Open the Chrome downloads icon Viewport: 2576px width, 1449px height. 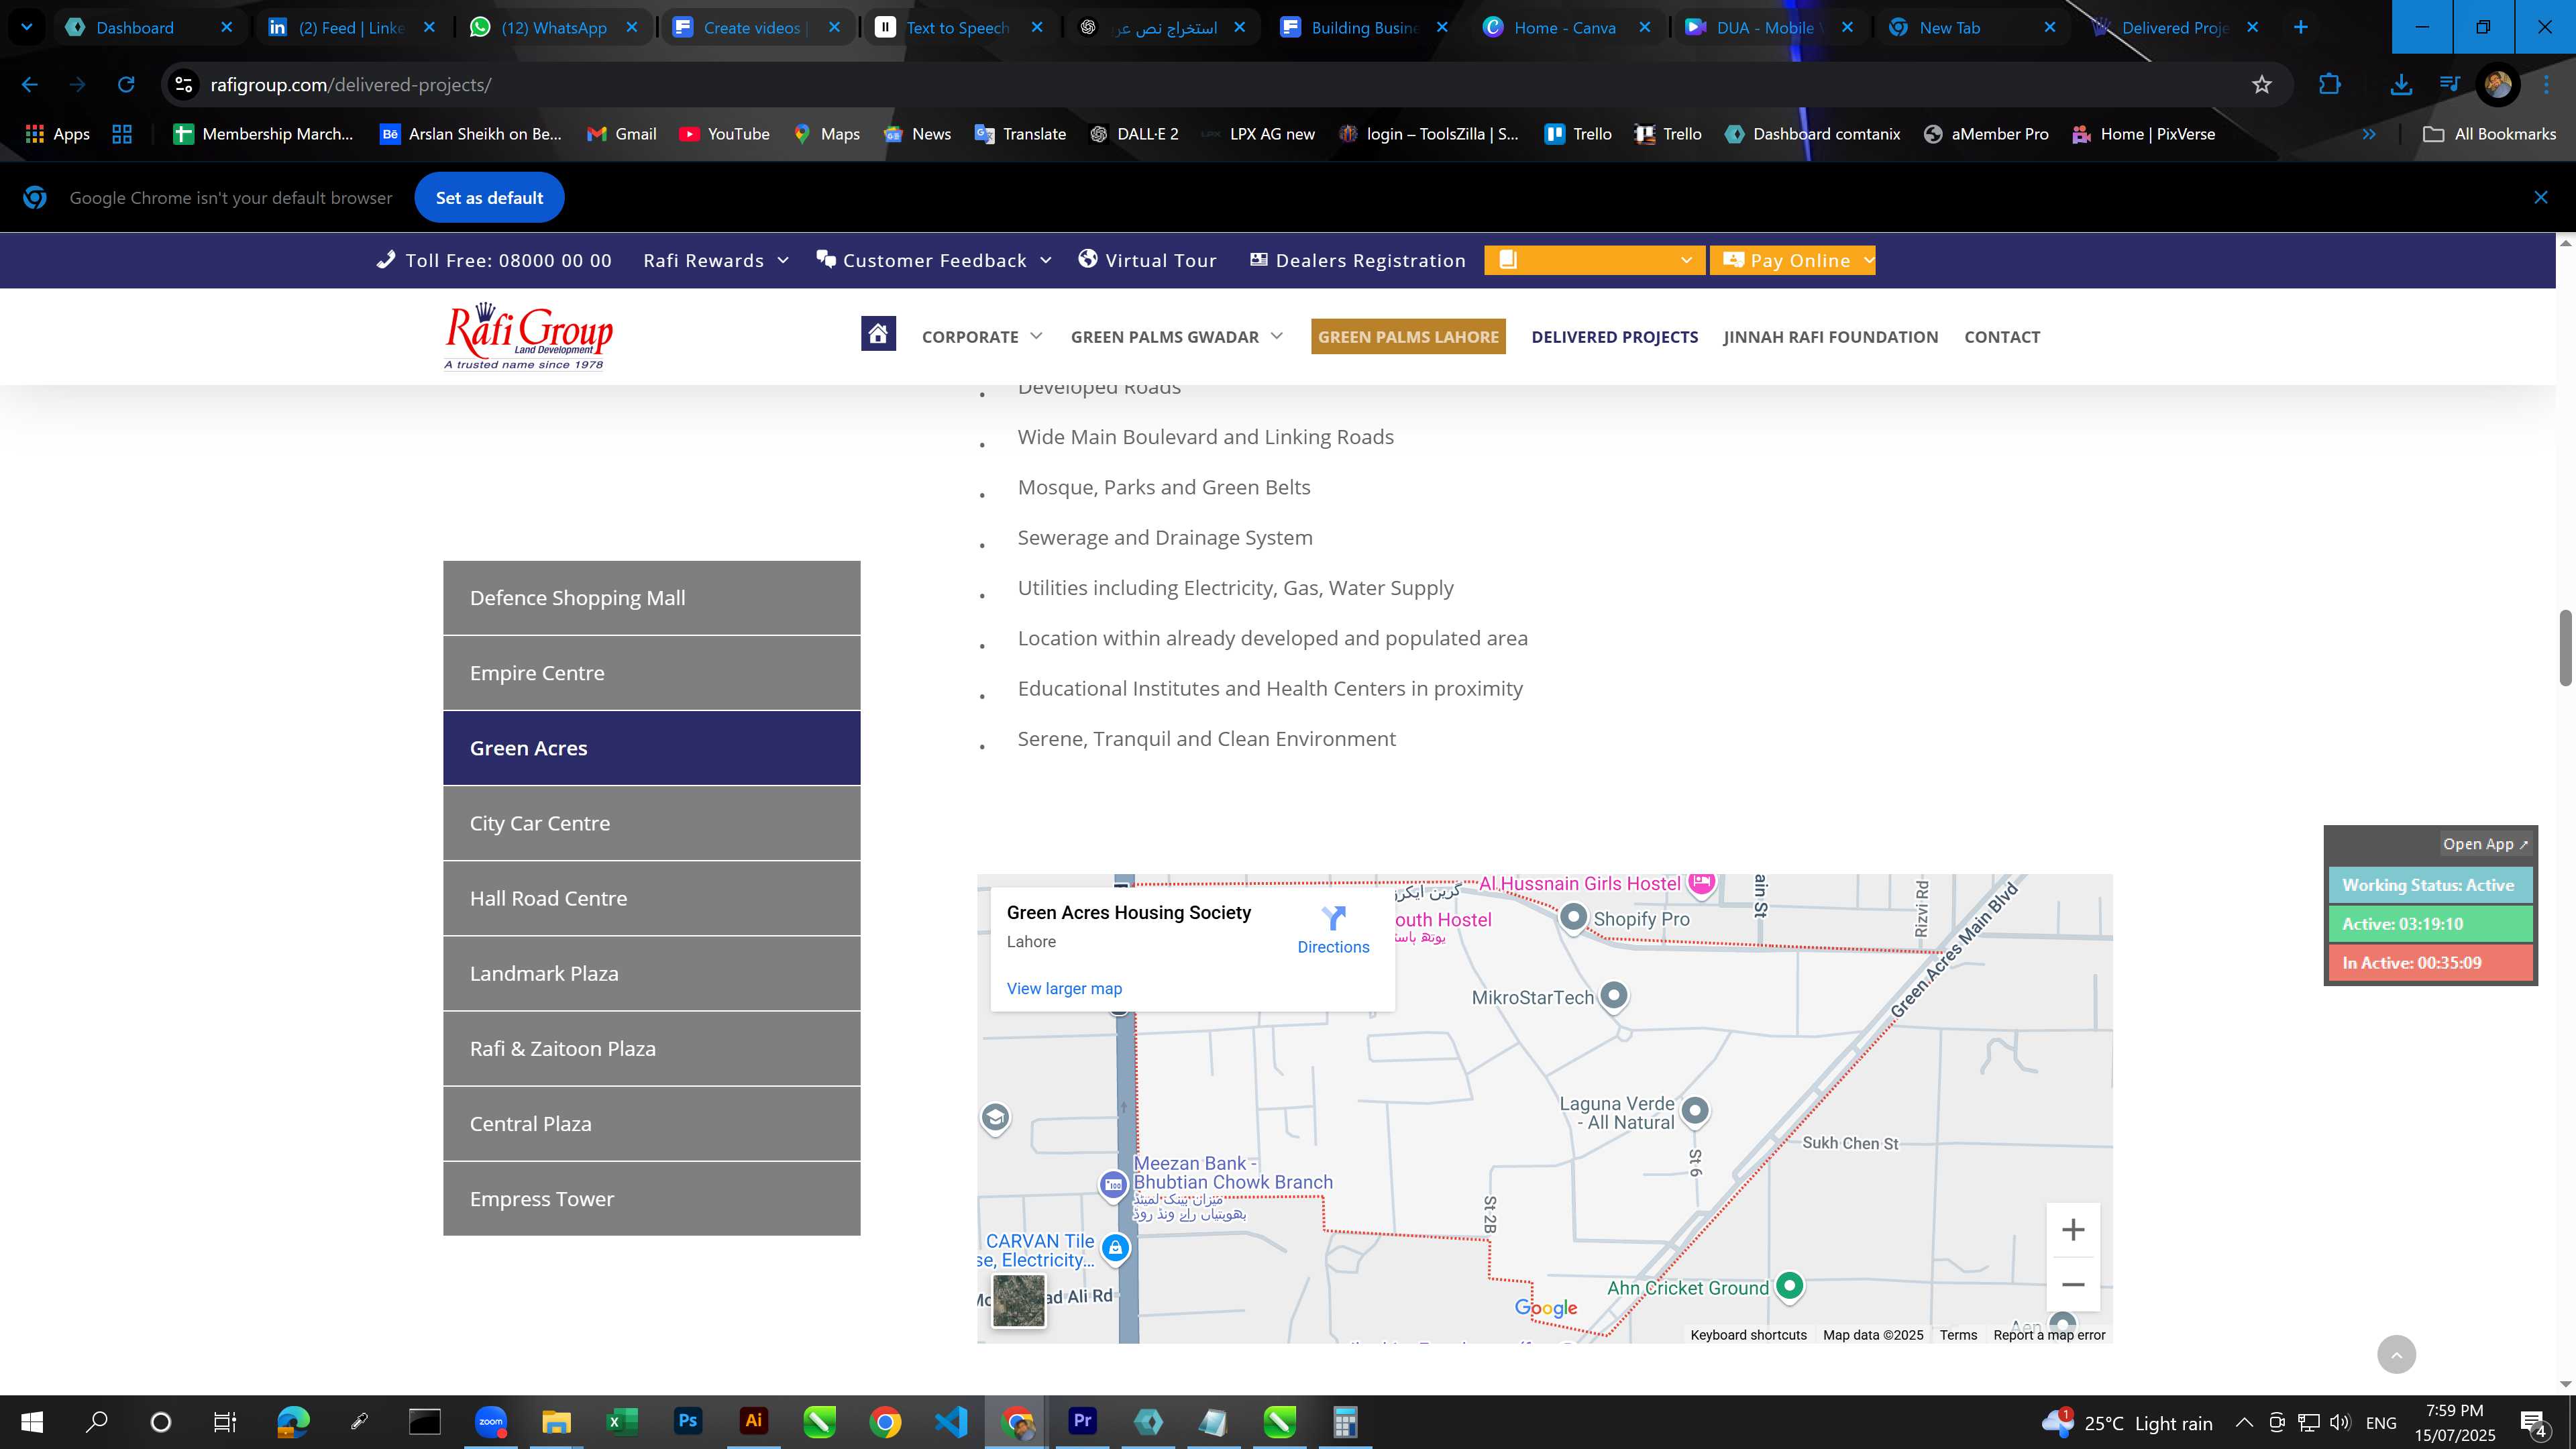[x=2401, y=85]
